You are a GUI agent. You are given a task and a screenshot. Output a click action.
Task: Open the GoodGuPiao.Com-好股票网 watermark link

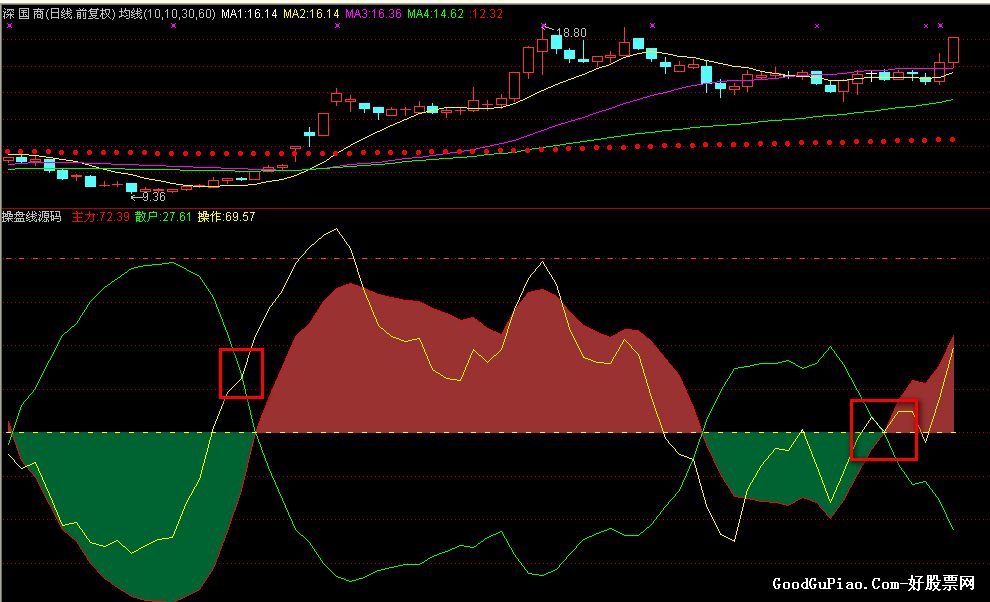coord(874,583)
